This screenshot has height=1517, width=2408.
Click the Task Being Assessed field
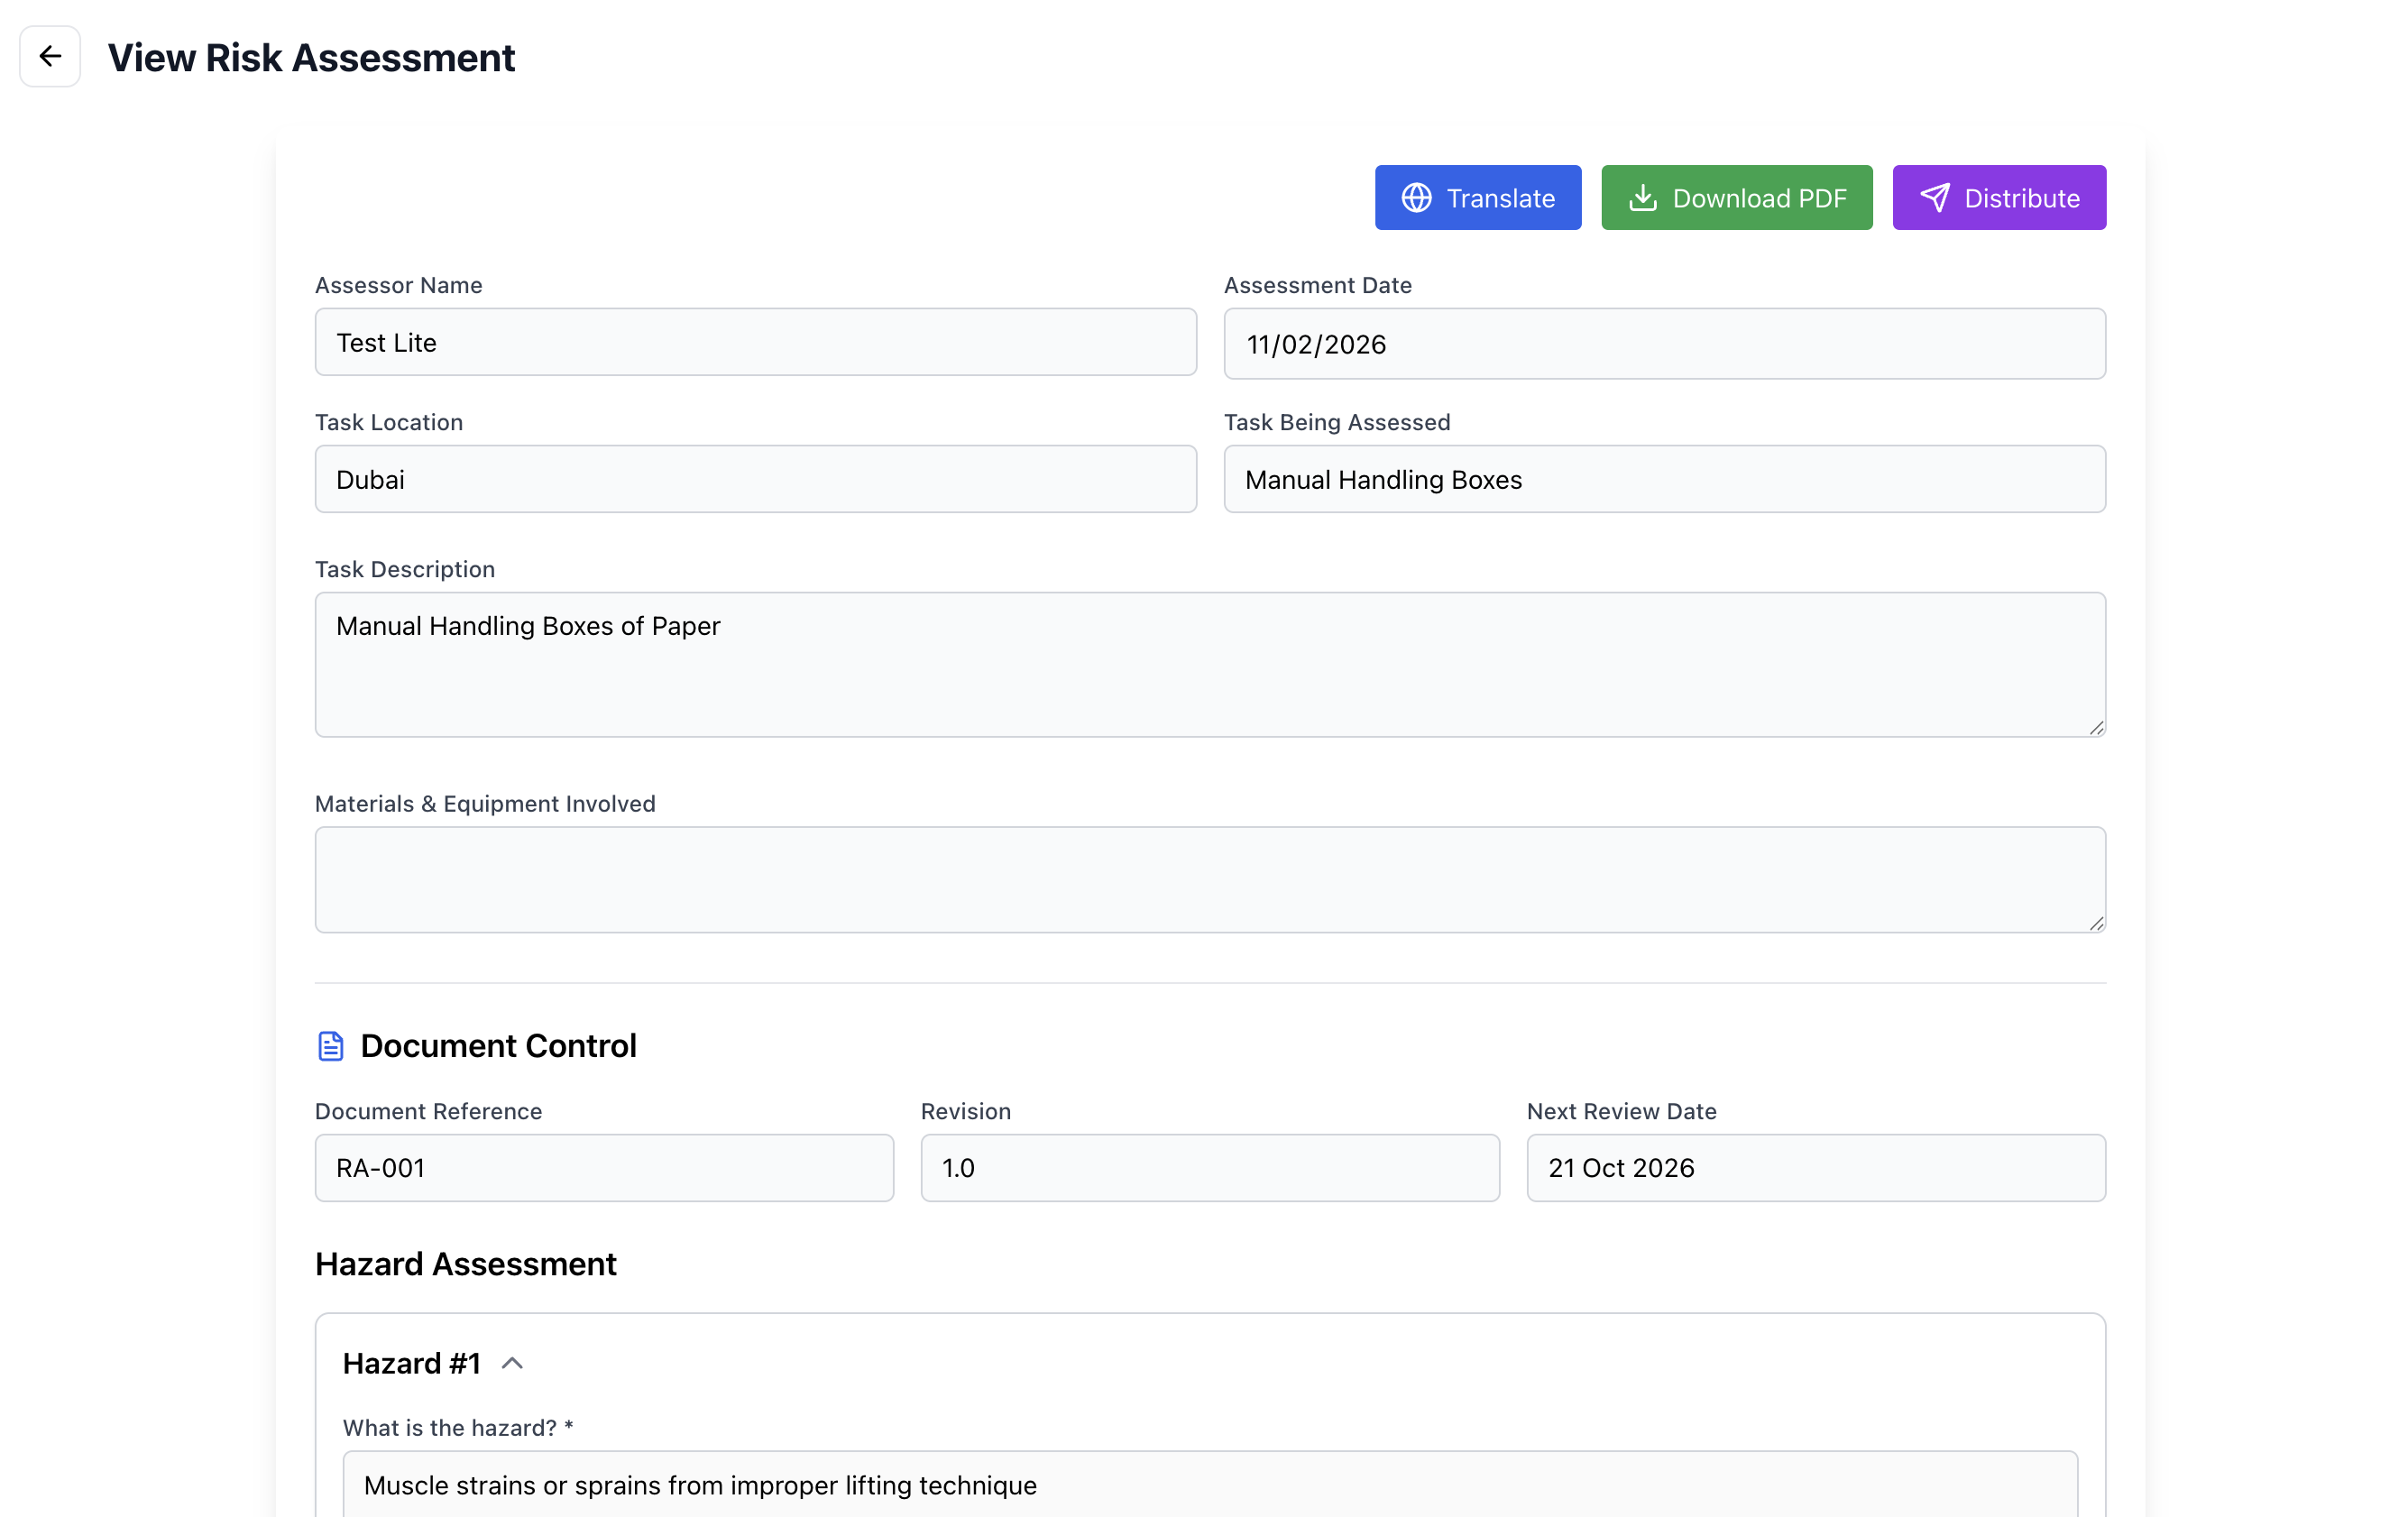[1664, 479]
